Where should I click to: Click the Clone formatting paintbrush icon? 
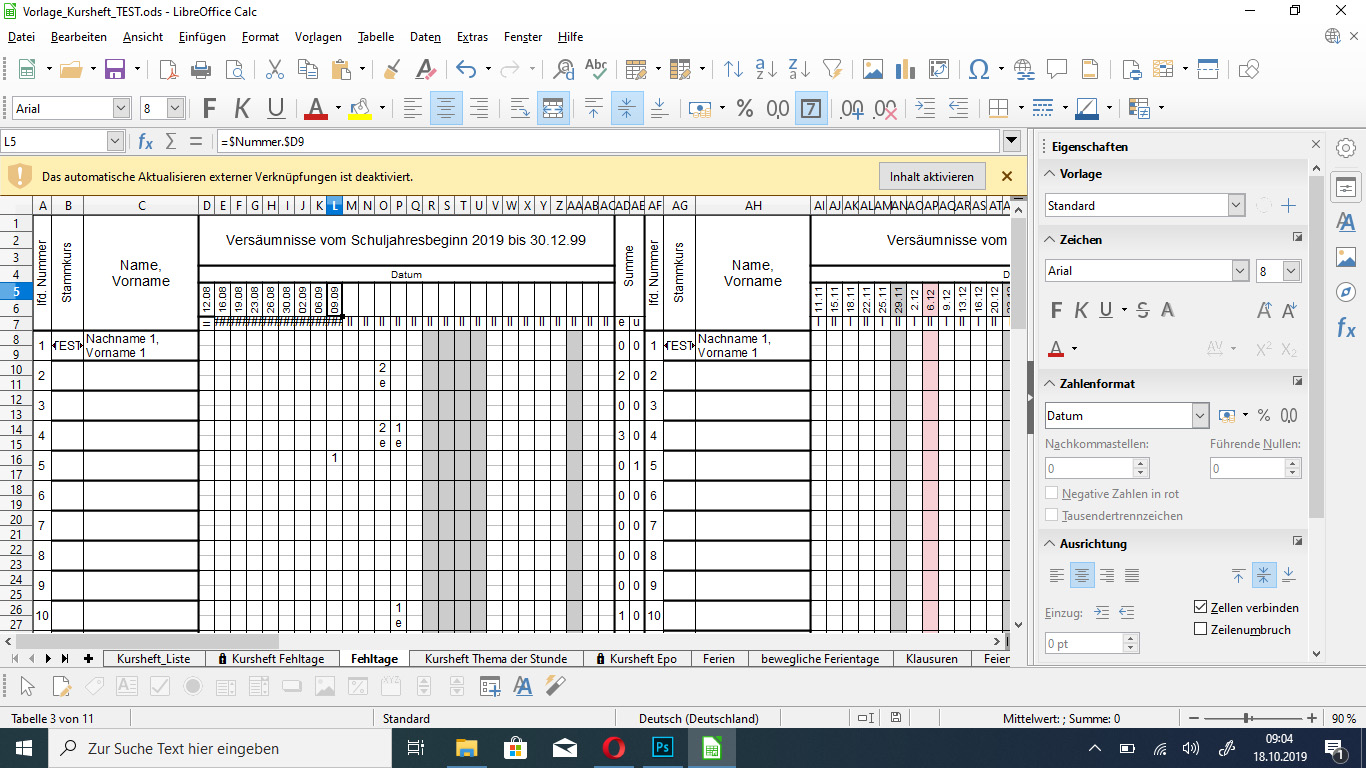click(392, 69)
